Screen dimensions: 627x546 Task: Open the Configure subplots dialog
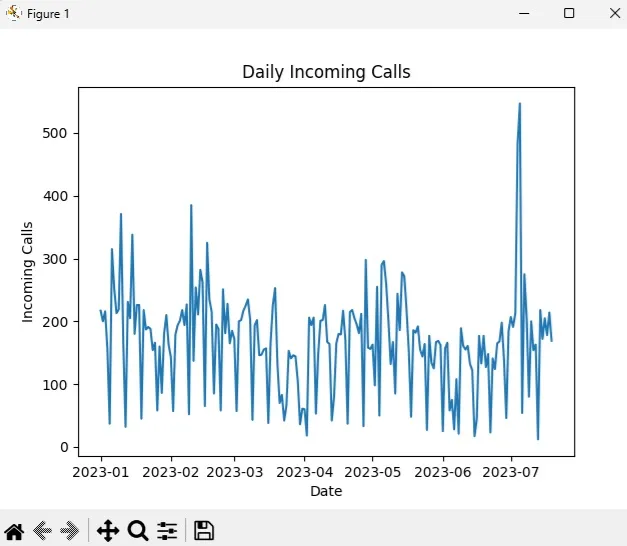167,531
